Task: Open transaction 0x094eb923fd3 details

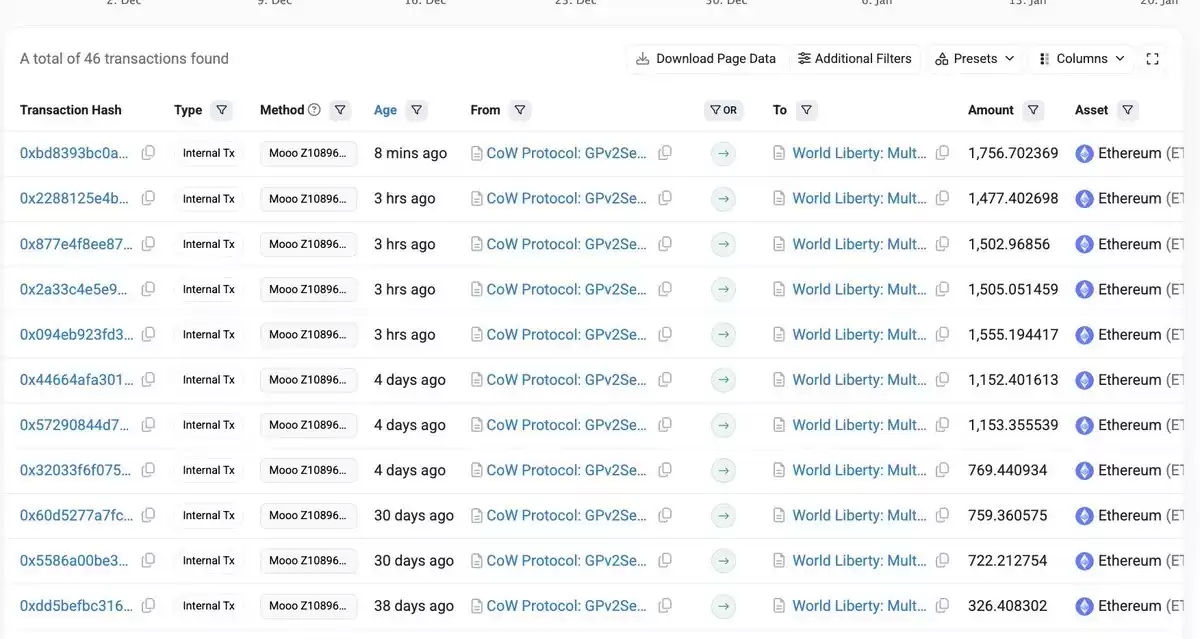Action: point(76,334)
